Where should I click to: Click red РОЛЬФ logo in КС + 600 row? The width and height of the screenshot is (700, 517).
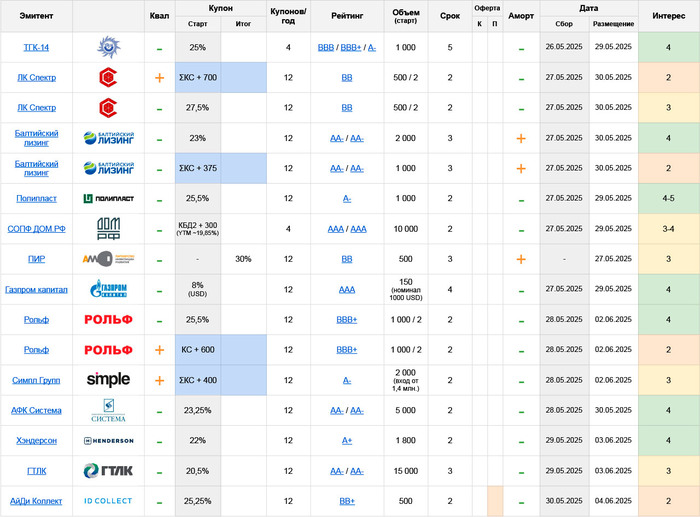click(x=108, y=350)
